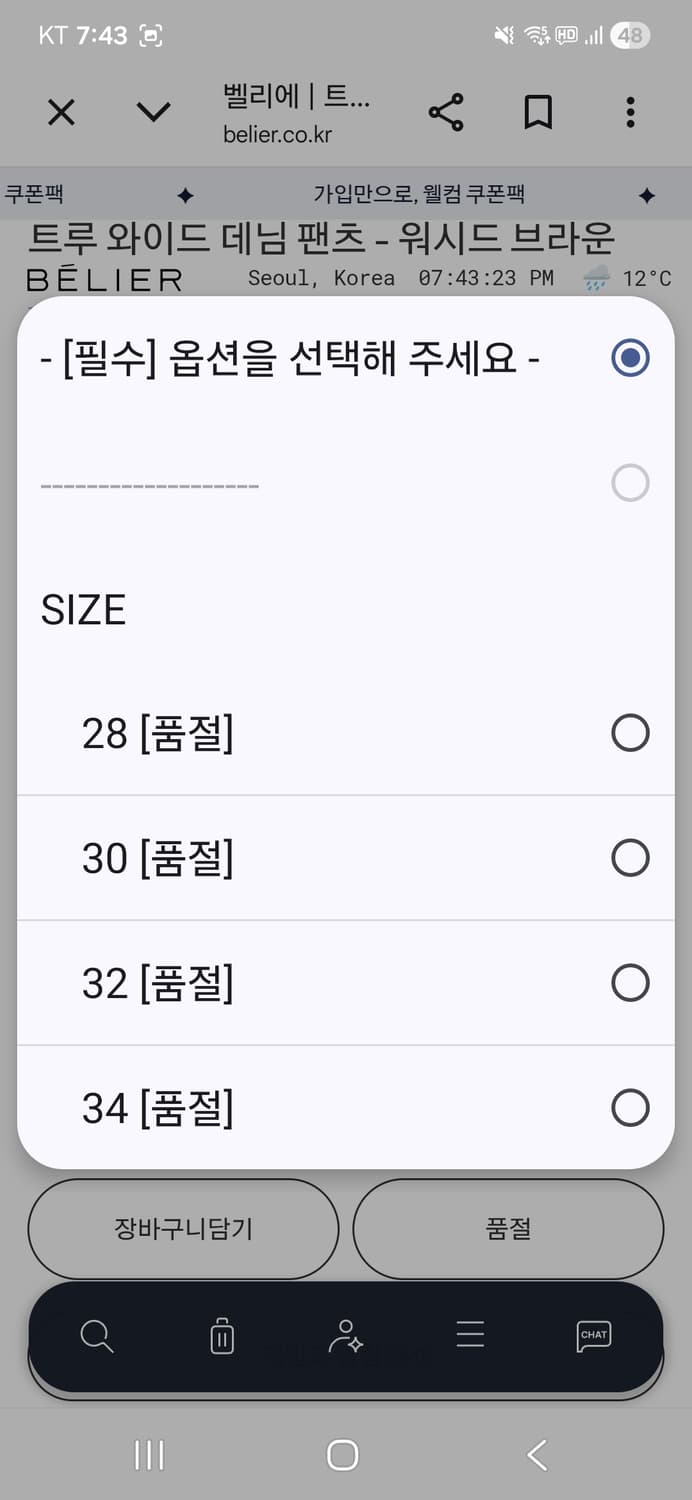Open the three-dot browser menu
This screenshot has height=1500, width=692.
click(629, 112)
